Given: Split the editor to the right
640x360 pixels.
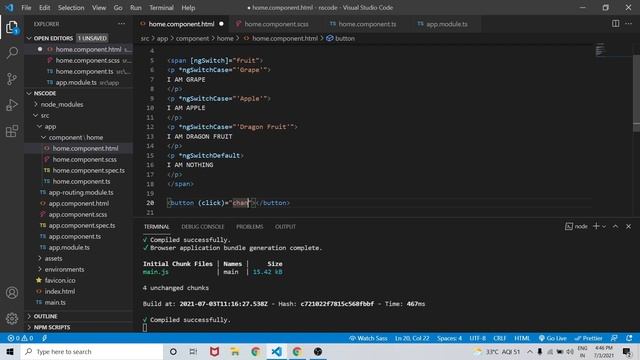Looking at the screenshot, I should (616, 24).
